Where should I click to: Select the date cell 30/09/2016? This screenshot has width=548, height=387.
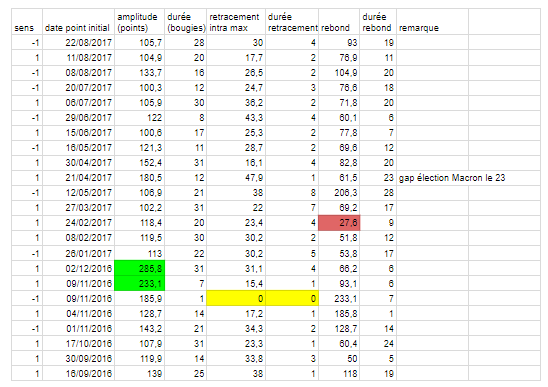(x=79, y=359)
